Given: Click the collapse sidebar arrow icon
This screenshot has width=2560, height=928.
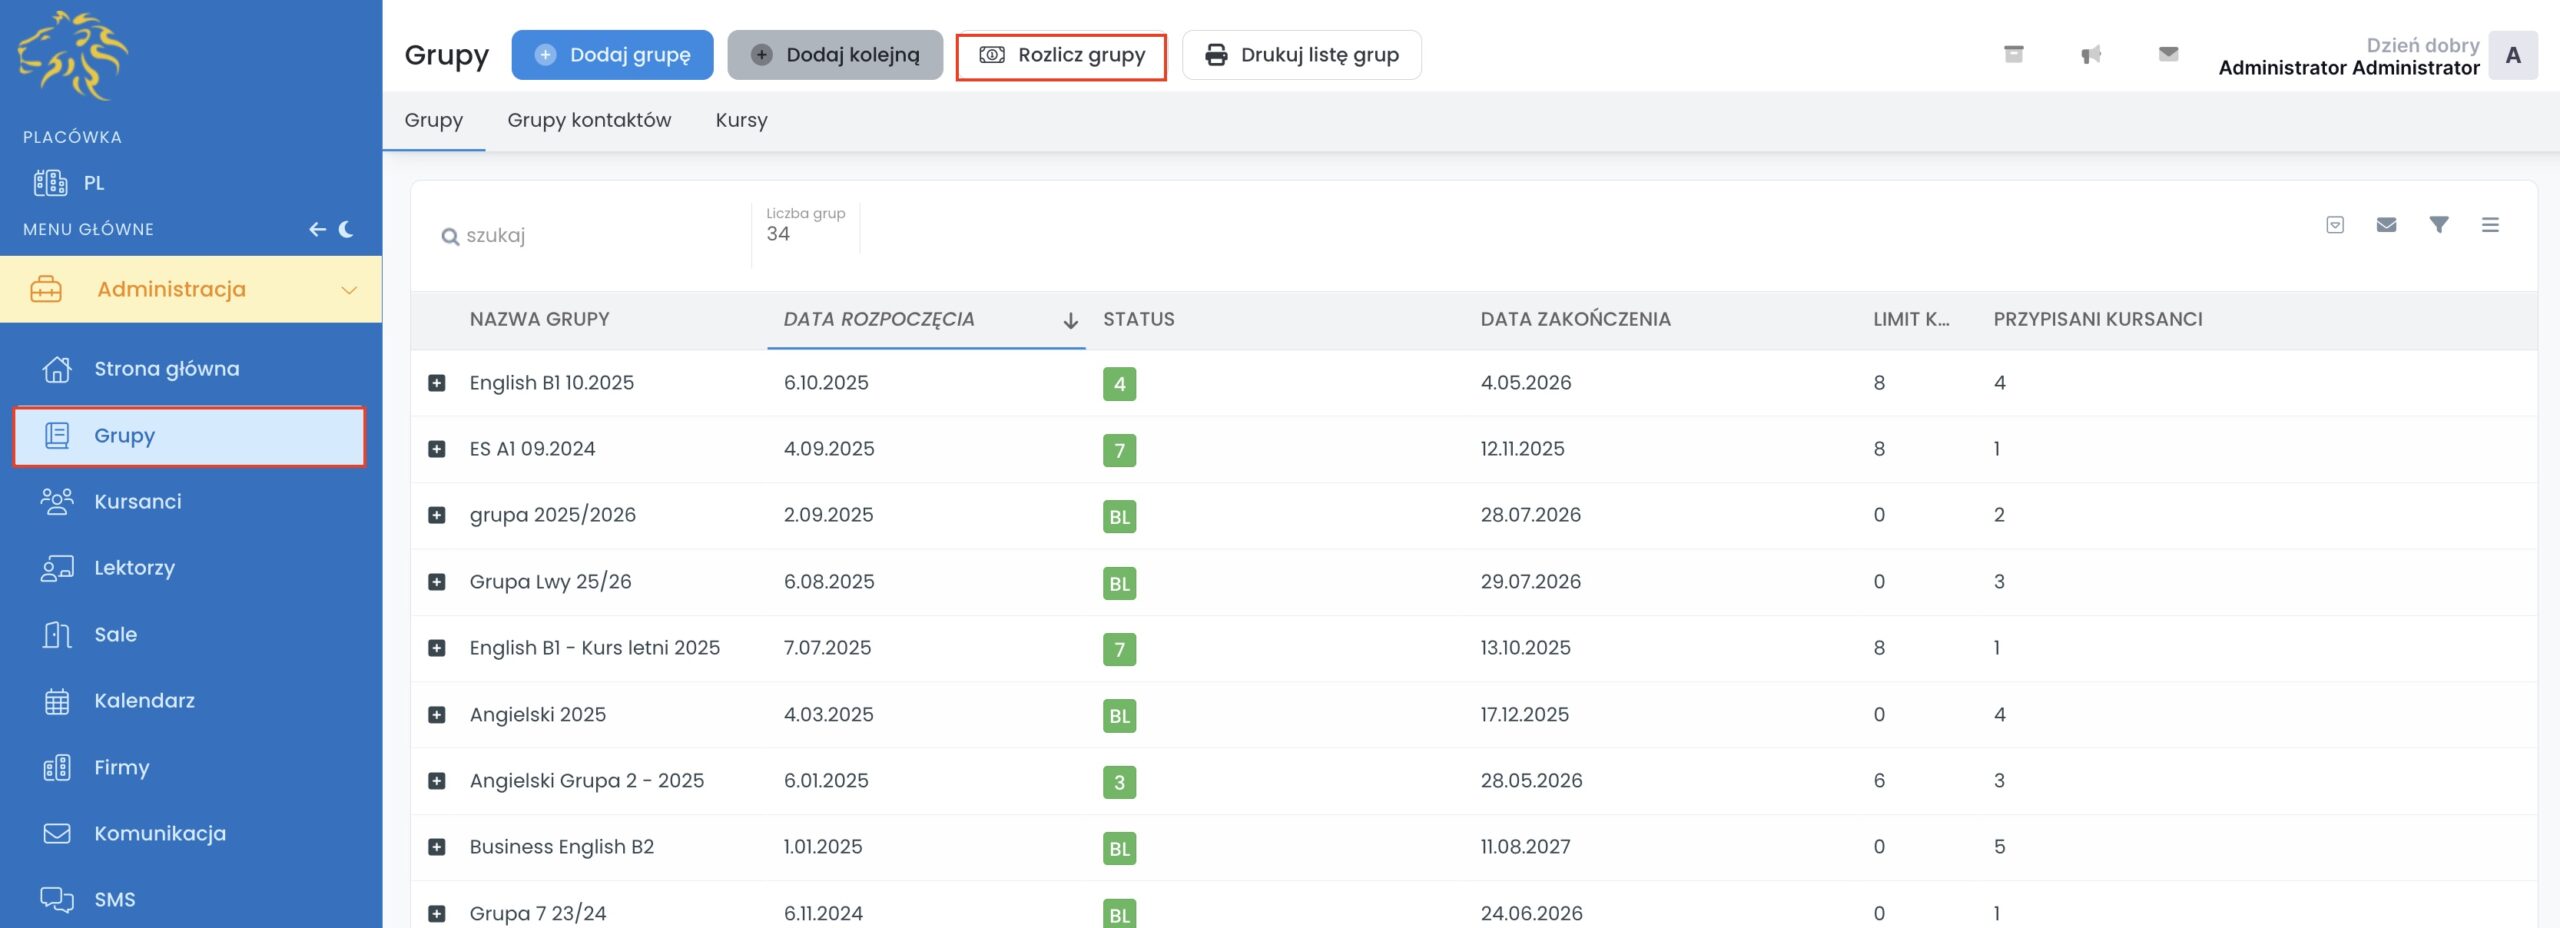Looking at the screenshot, I should pos(317,229).
